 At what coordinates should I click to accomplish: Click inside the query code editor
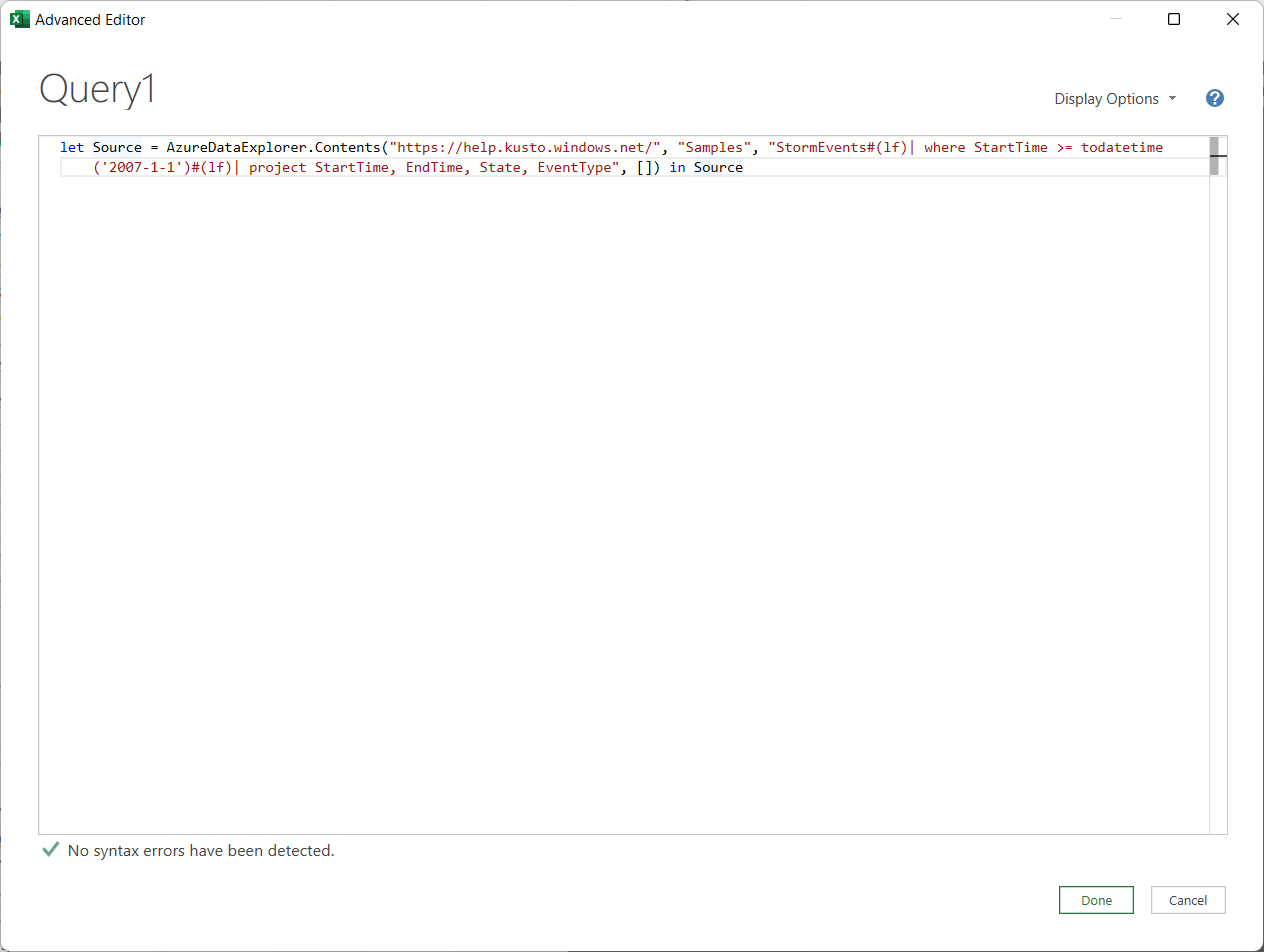[x=623, y=485]
